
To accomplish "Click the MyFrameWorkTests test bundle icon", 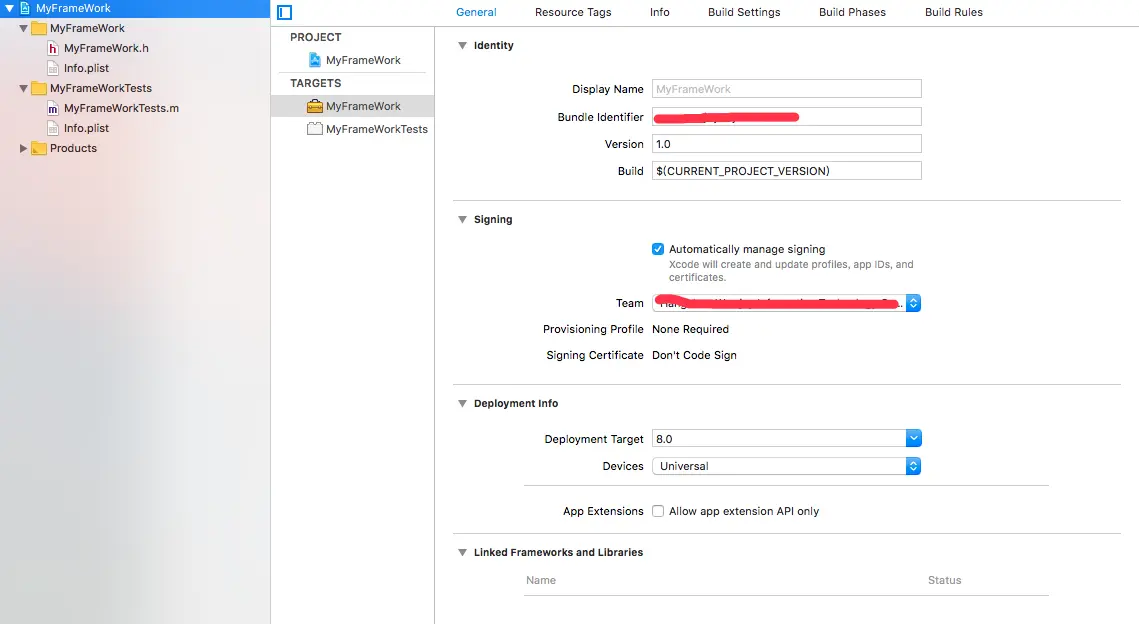I will pos(315,129).
